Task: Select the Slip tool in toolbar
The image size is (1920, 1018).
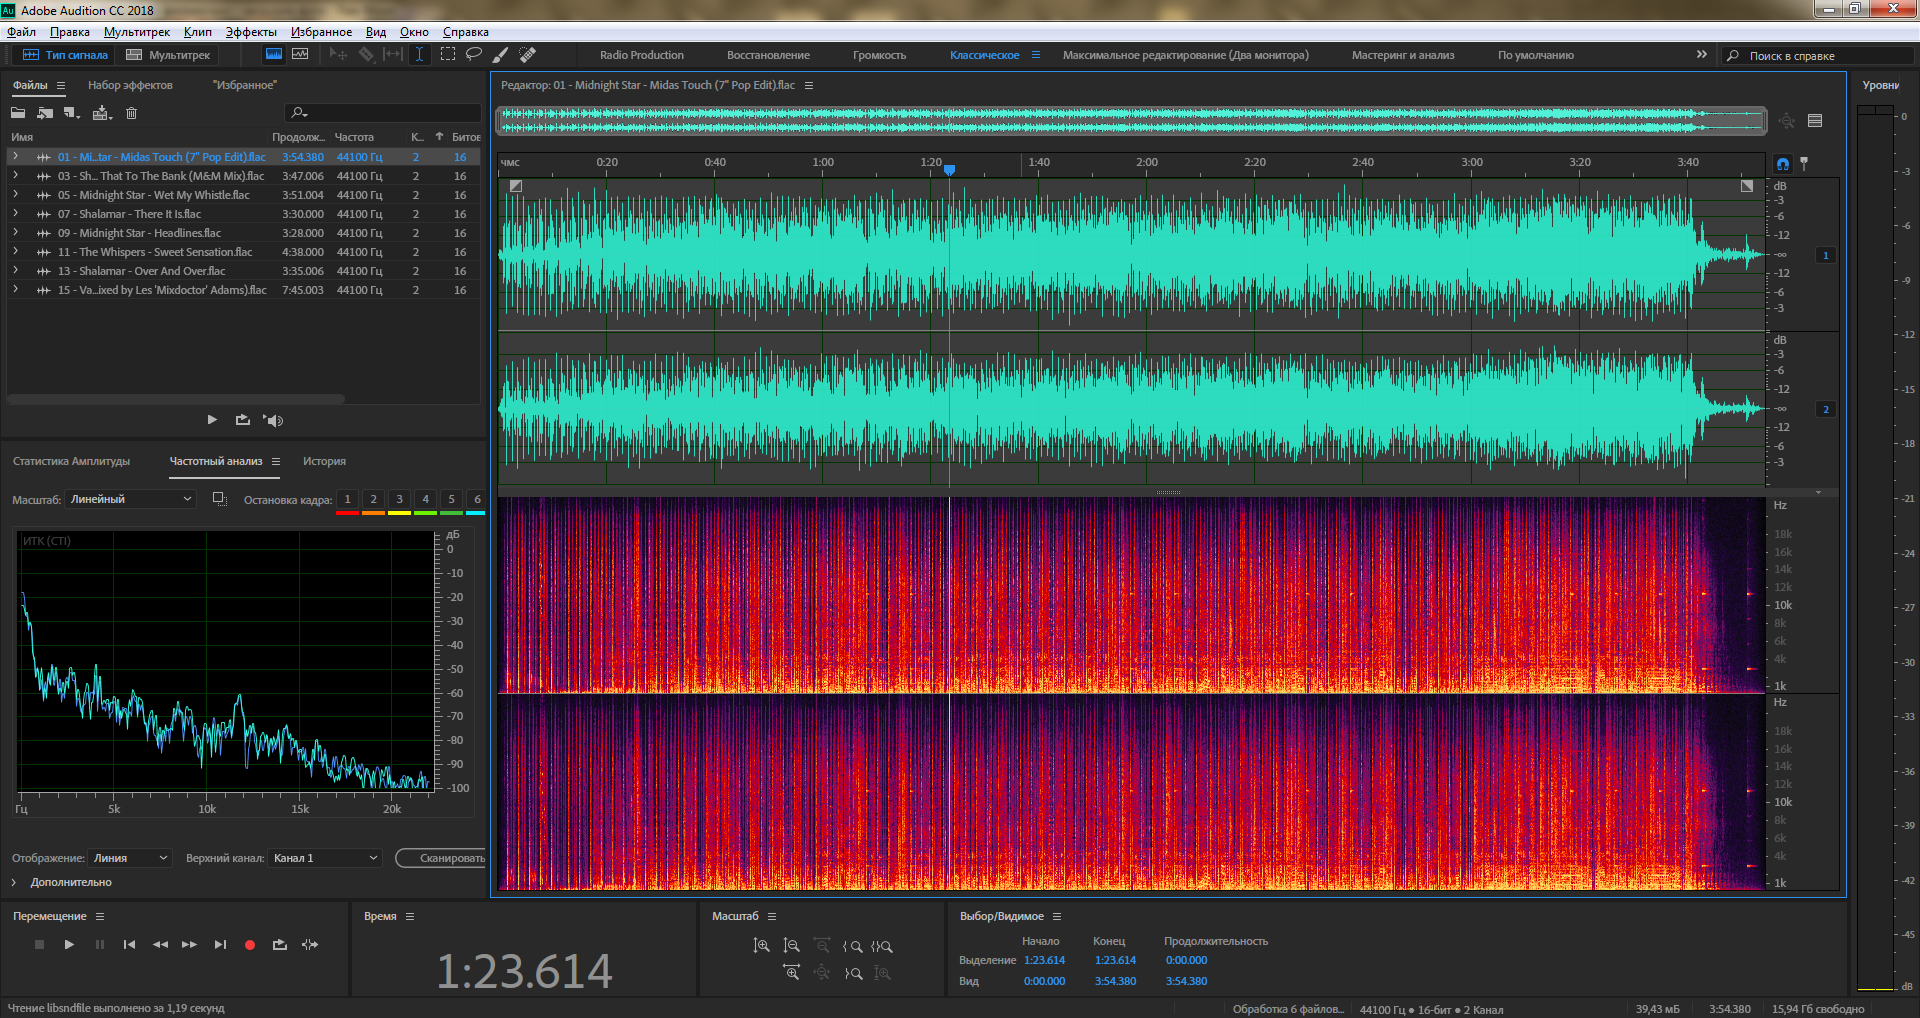Action: 393,55
